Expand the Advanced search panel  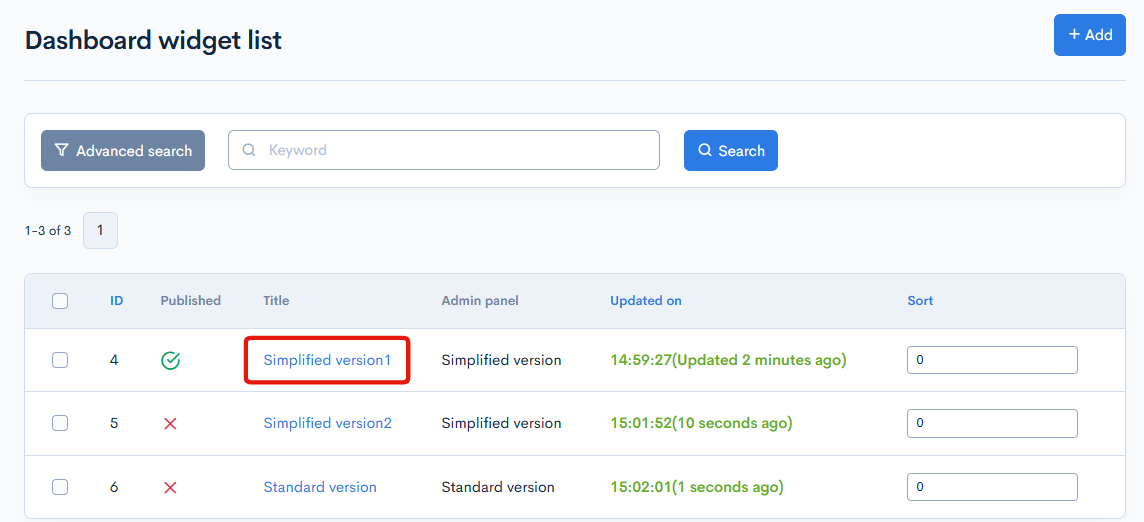click(x=123, y=150)
